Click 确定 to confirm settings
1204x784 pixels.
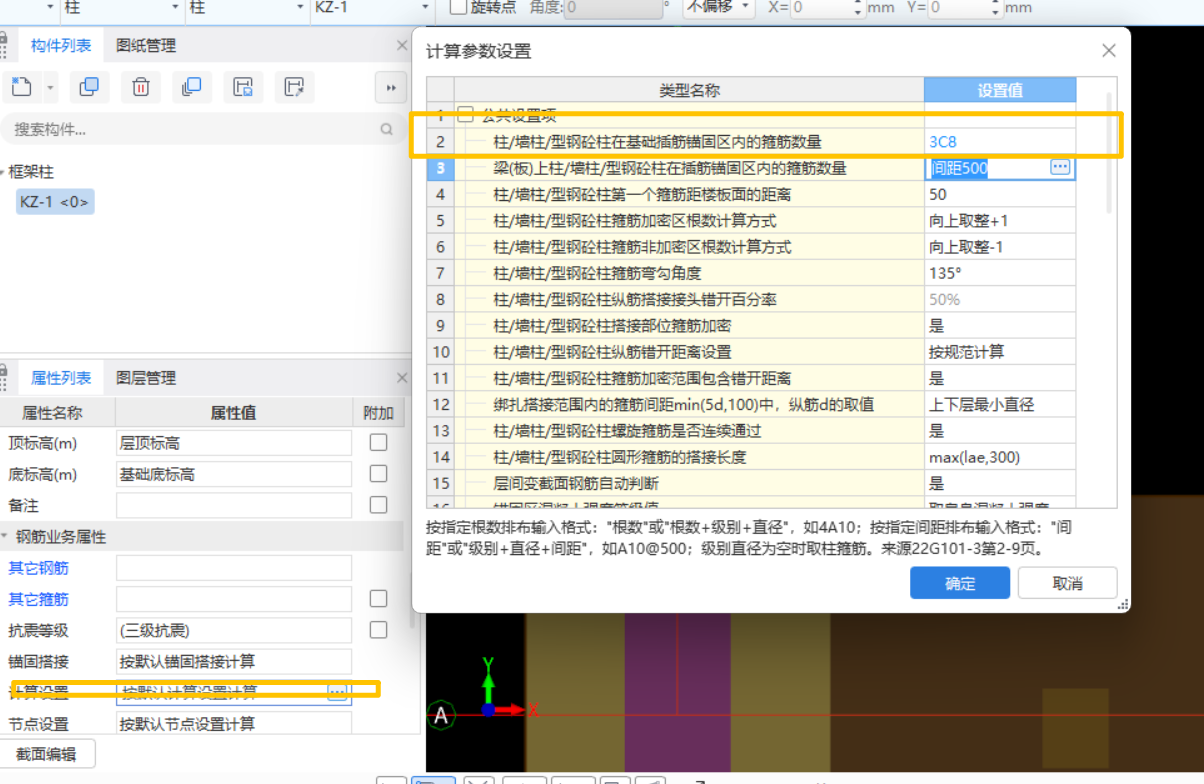point(959,583)
